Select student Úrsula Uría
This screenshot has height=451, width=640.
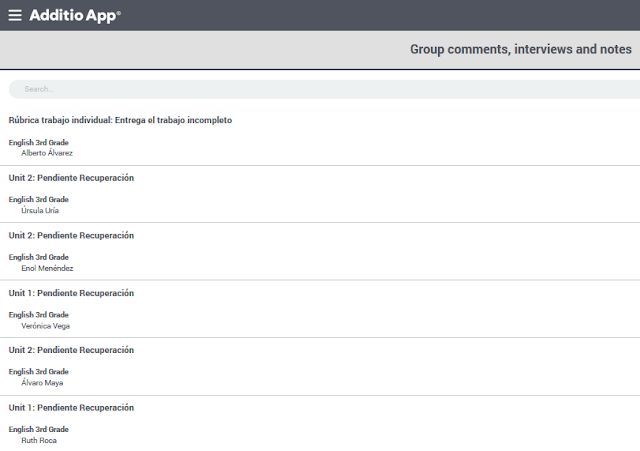pos(41,210)
